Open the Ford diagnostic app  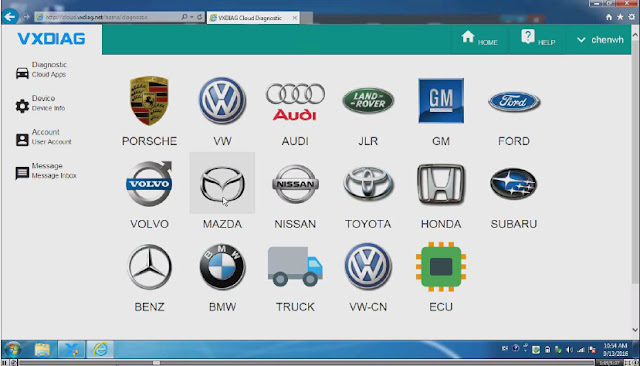(514, 101)
